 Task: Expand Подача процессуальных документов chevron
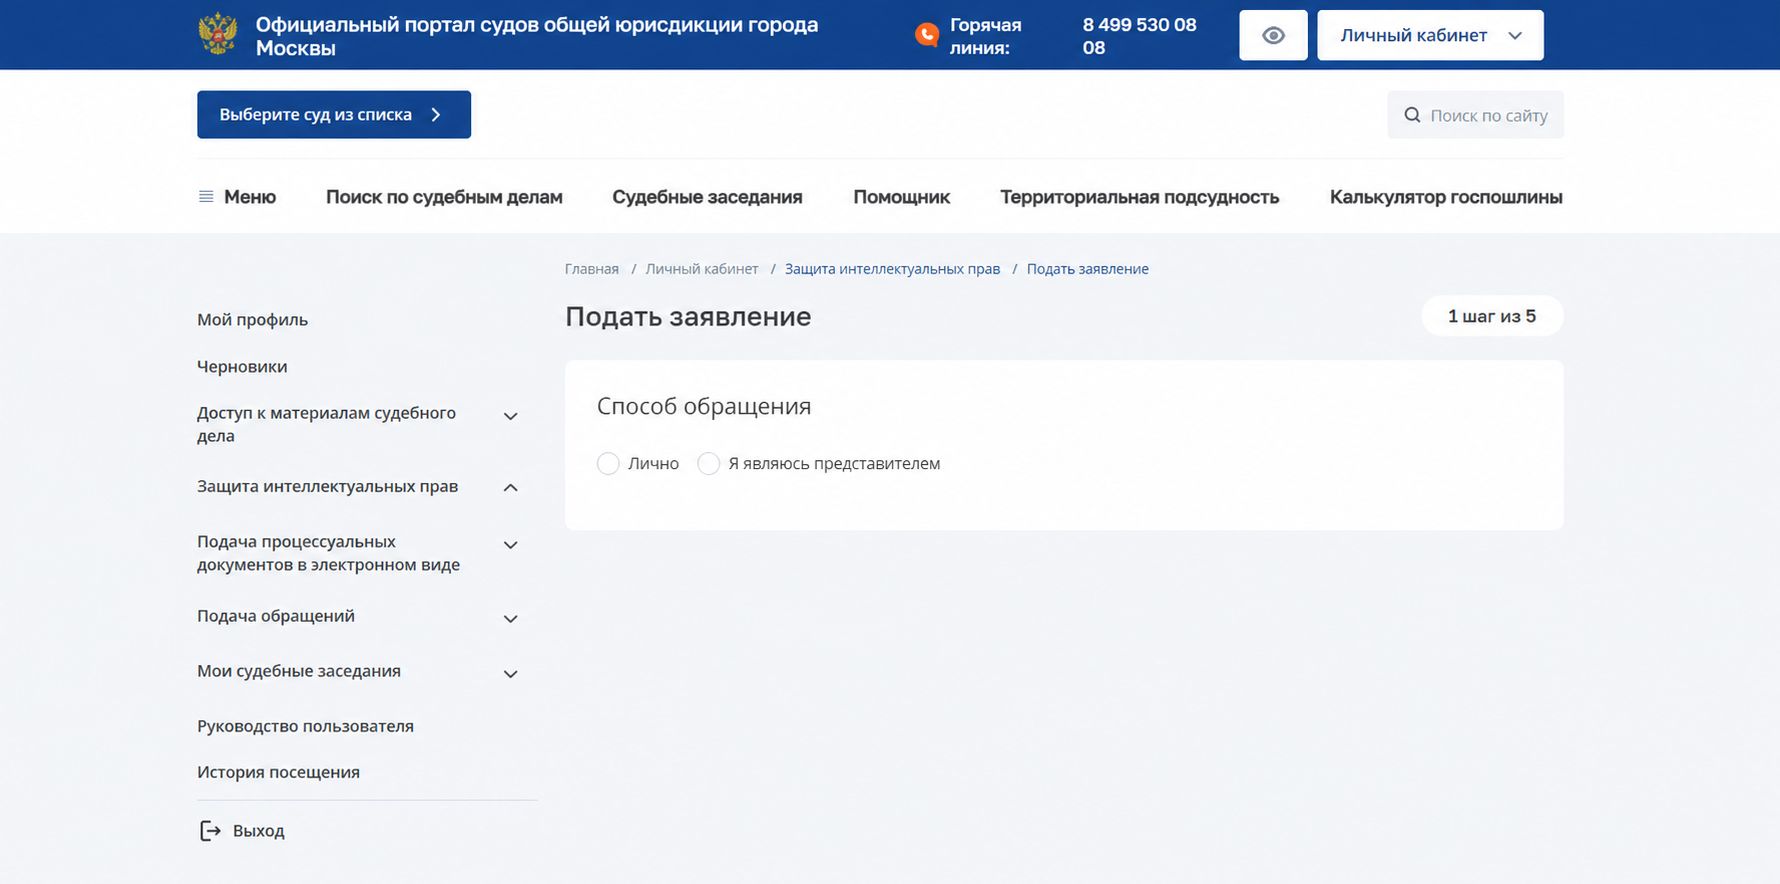pos(510,545)
